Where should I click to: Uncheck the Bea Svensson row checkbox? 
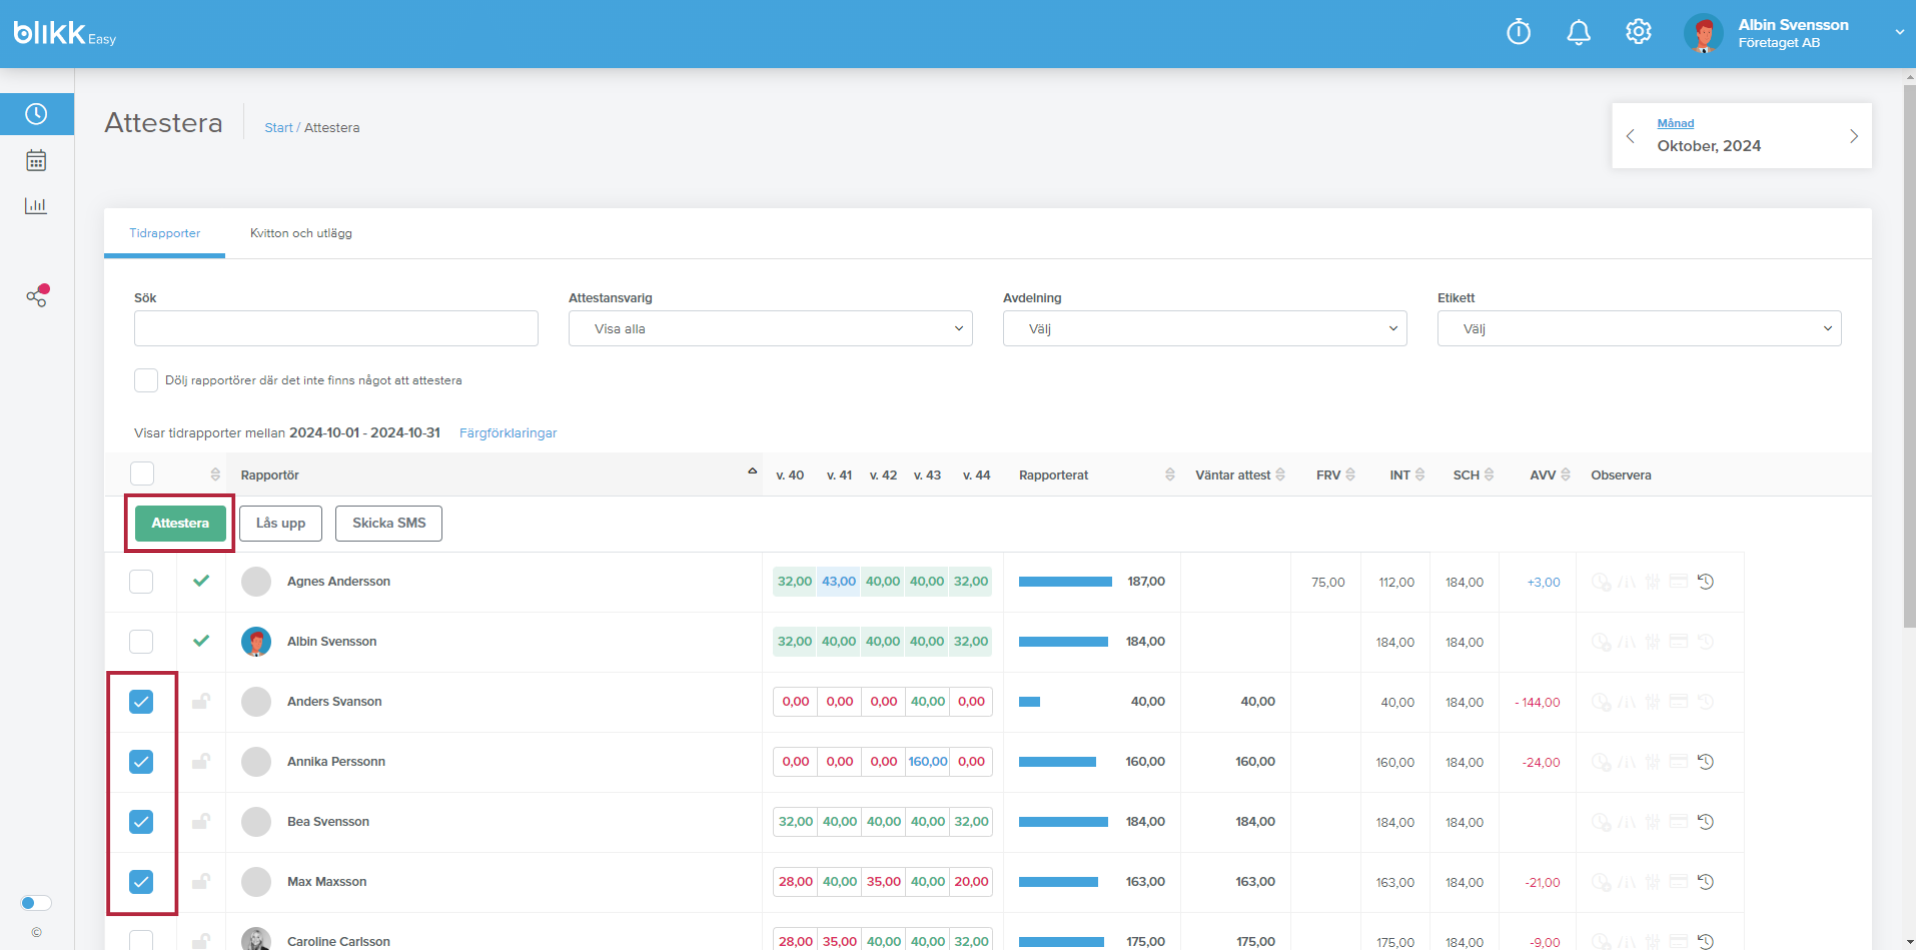click(x=141, y=822)
